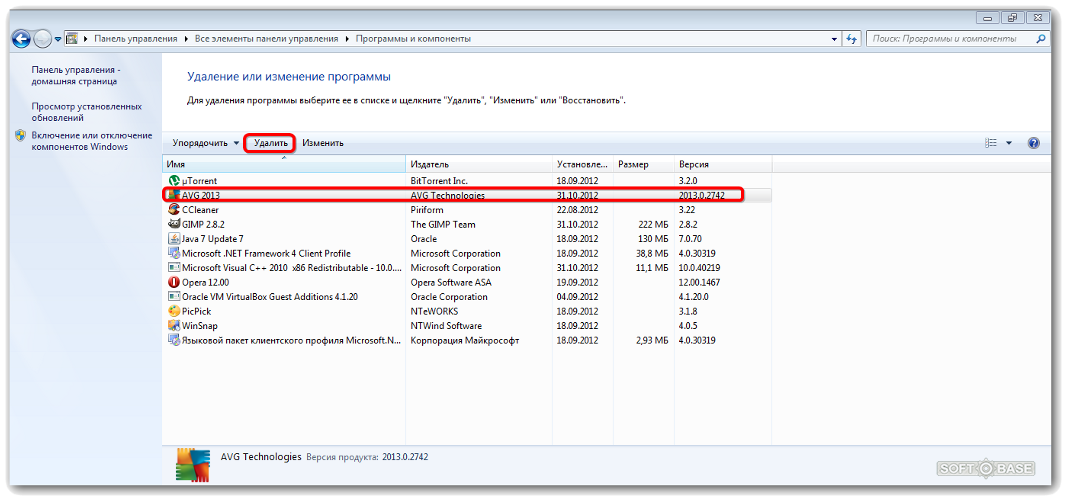Click the Изменить button
Viewport: 1066px width, 500px height.
[x=323, y=143]
